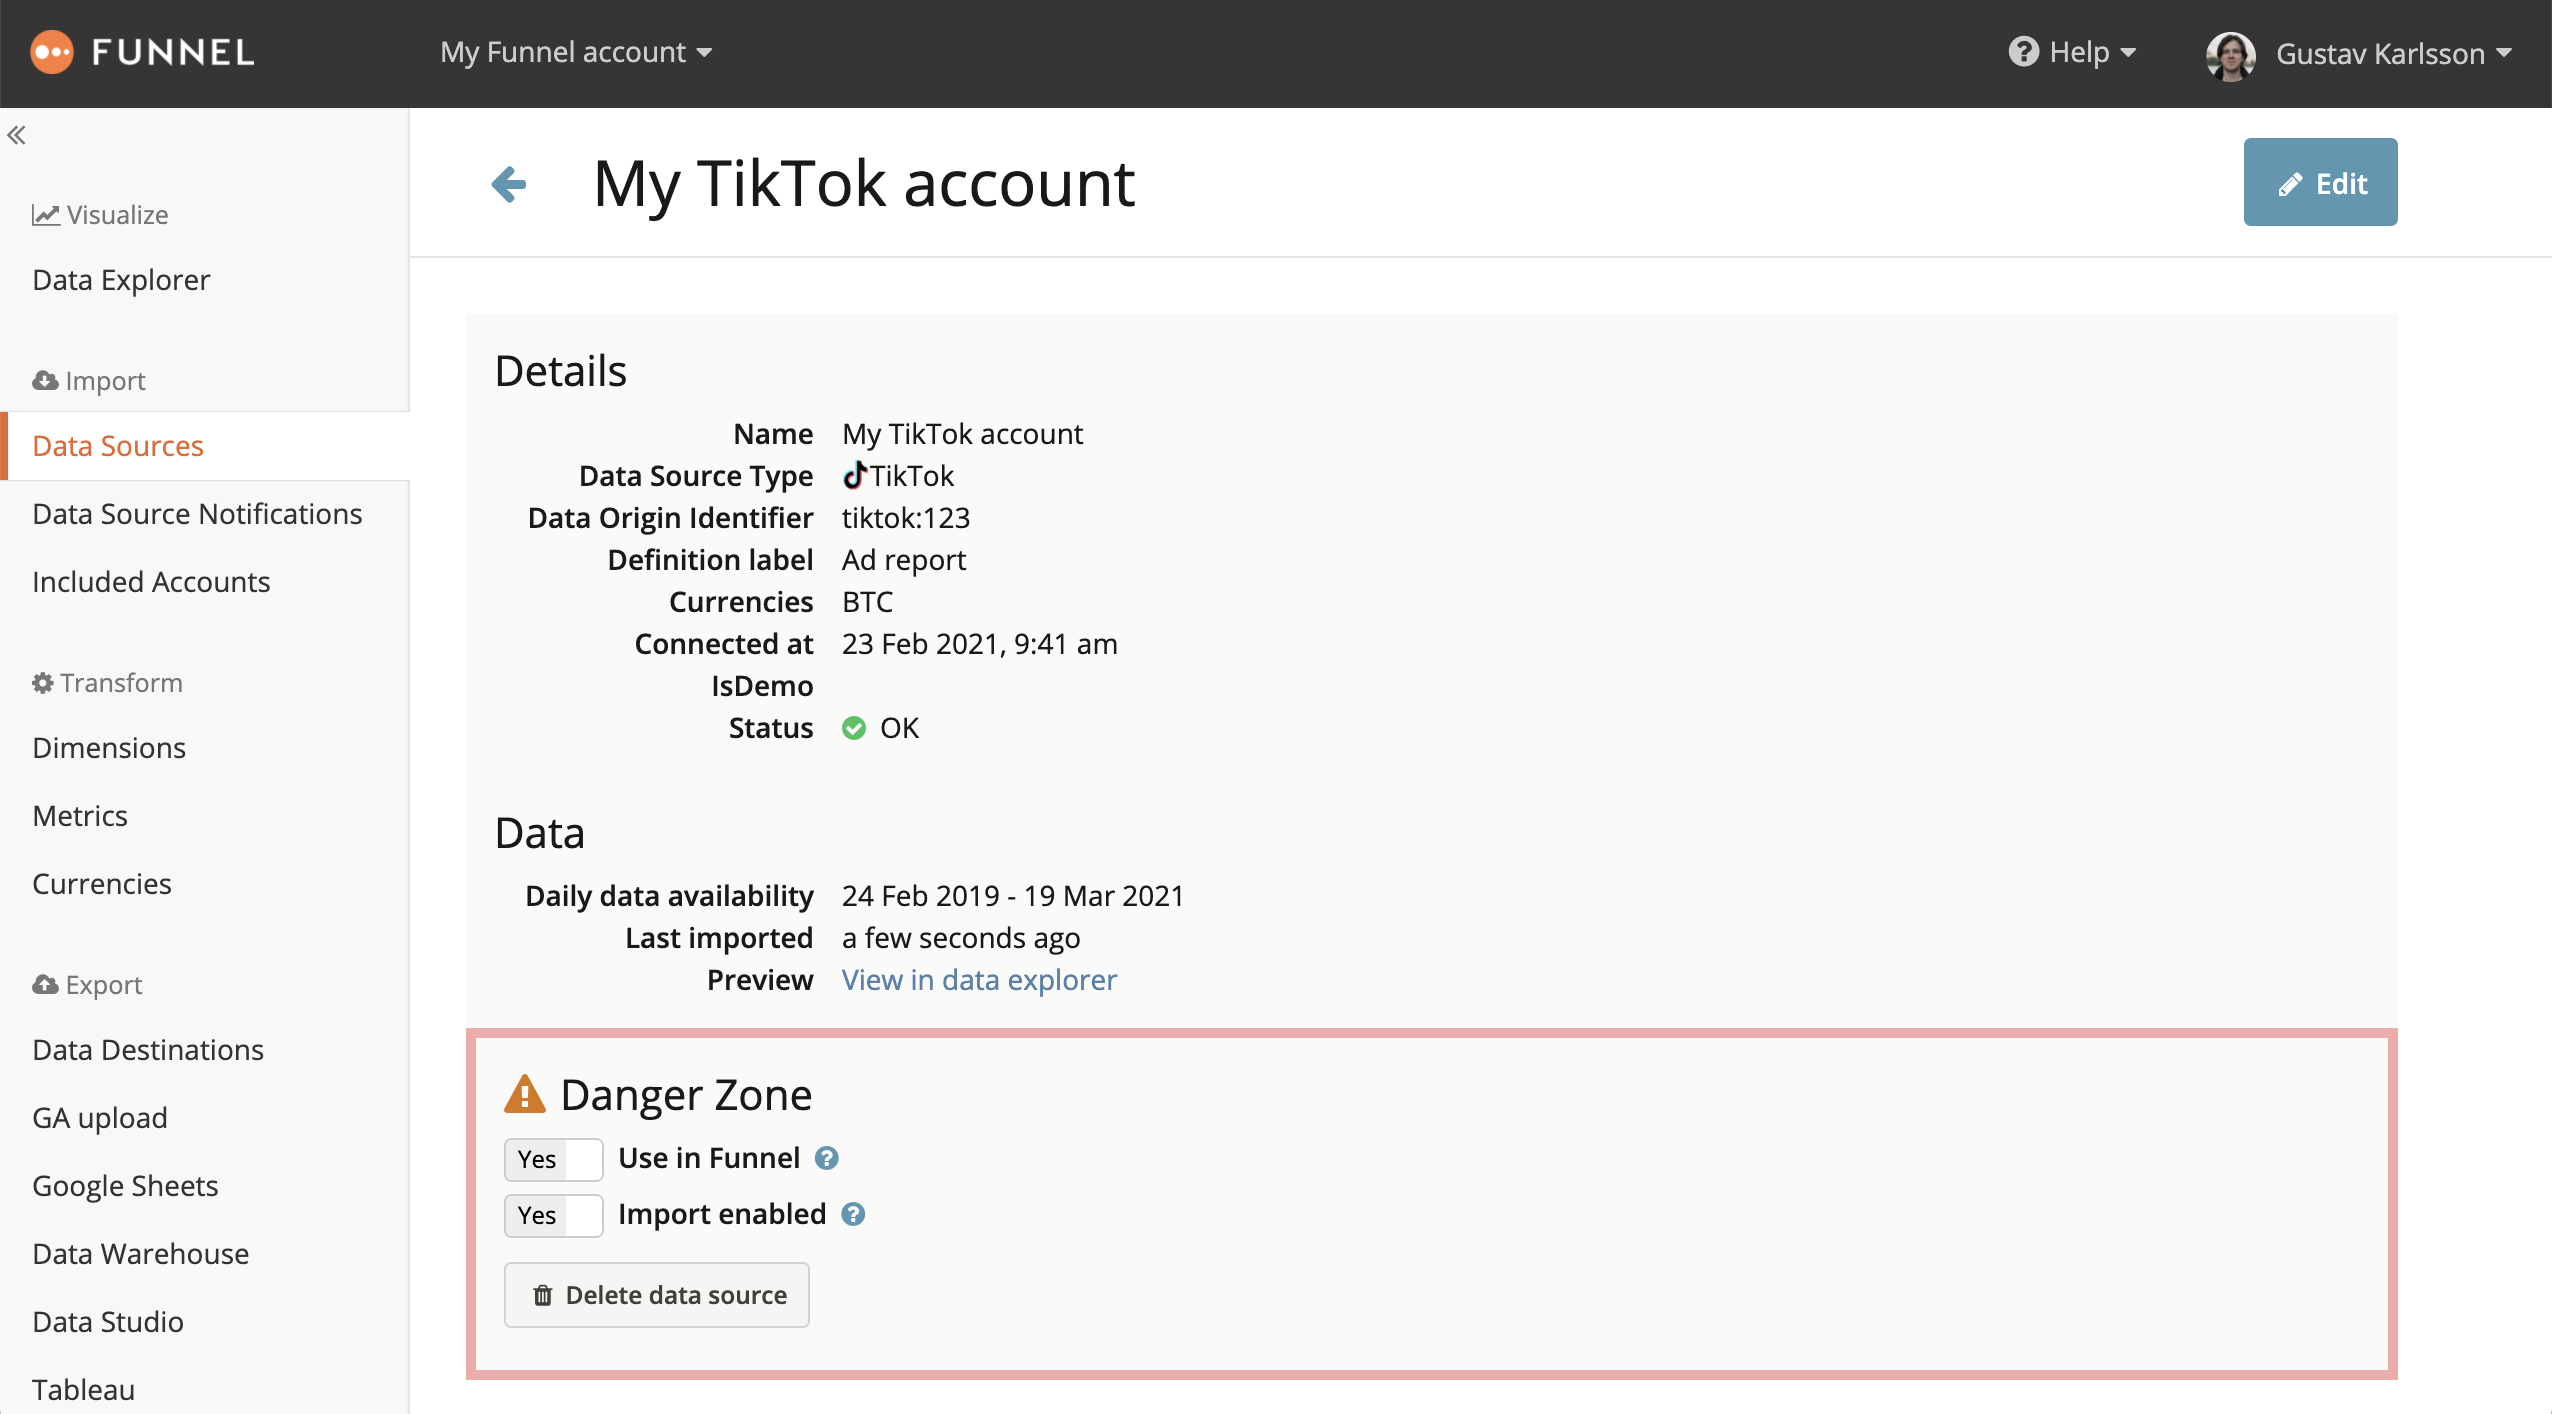The height and width of the screenshot is (1414, 2552).
Task: Go to Included Accounts
Action: point(151,582)
